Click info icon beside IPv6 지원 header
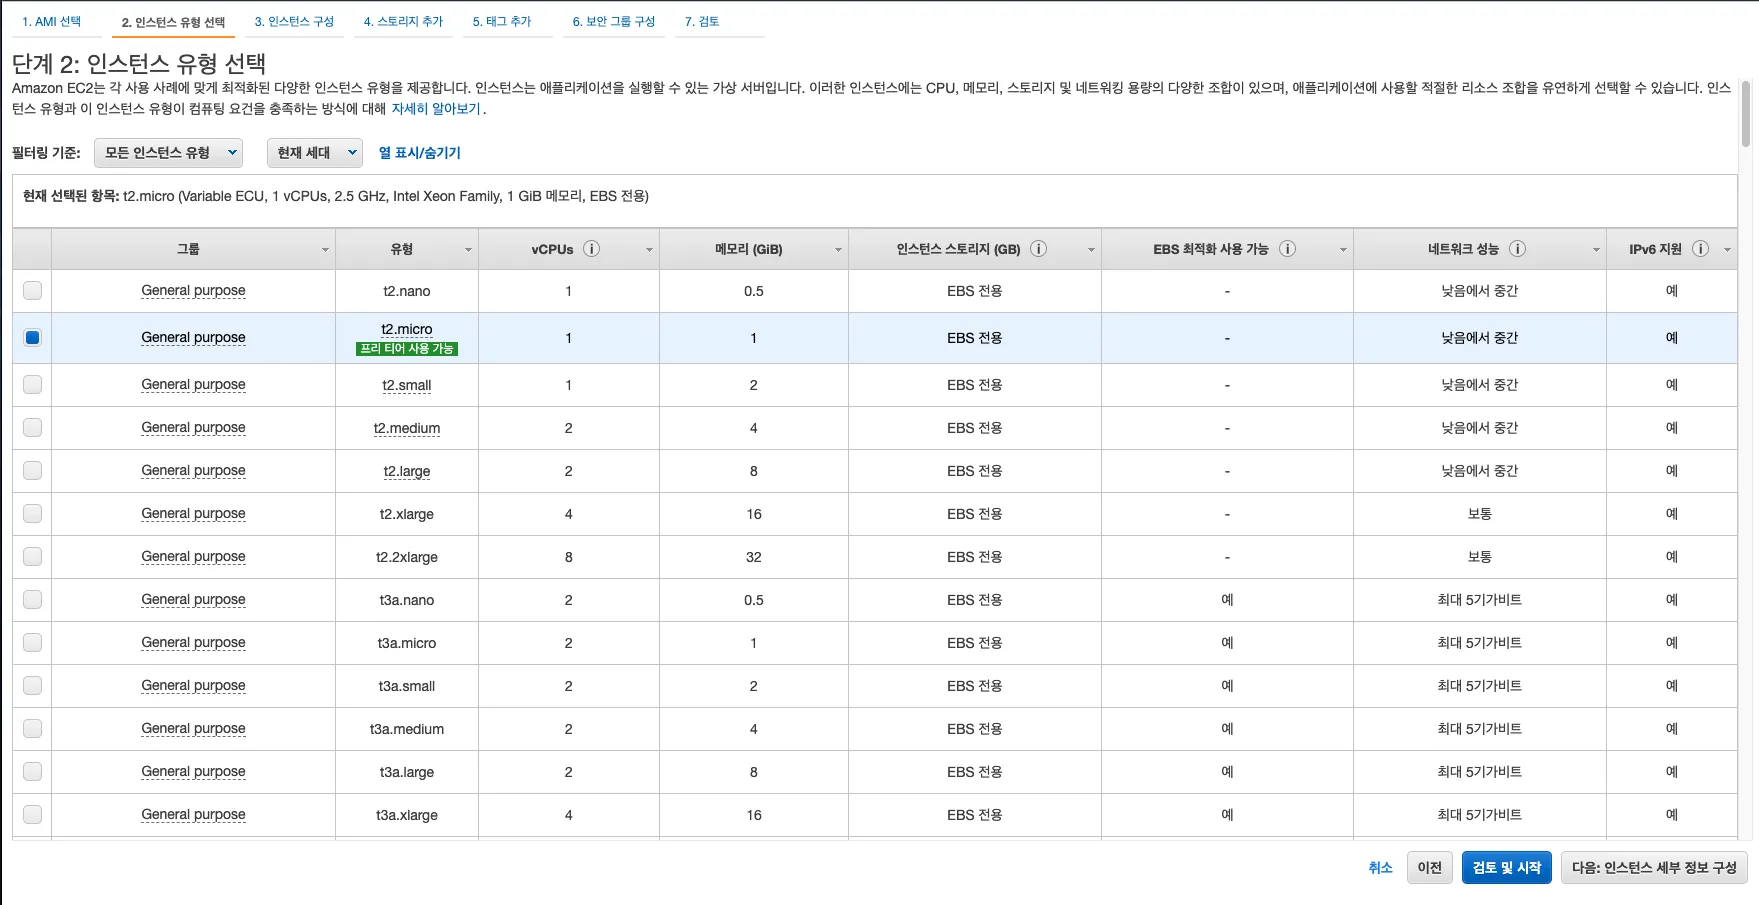Viewport: 1759px width, 905px height. (1700, 249)
